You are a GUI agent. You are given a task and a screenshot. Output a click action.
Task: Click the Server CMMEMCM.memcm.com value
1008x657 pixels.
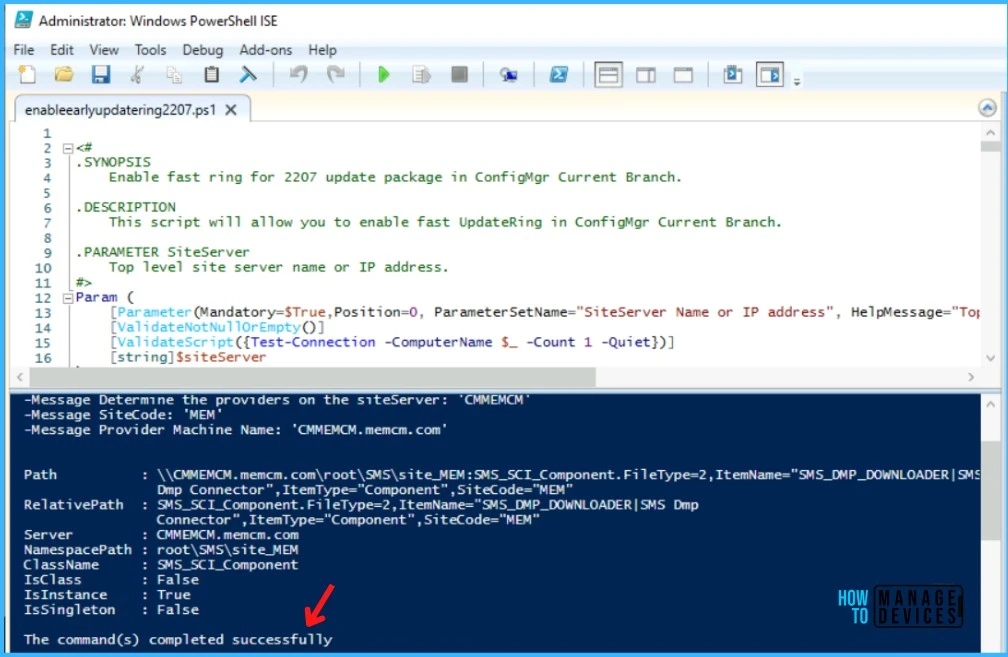(x=228, y=535)
